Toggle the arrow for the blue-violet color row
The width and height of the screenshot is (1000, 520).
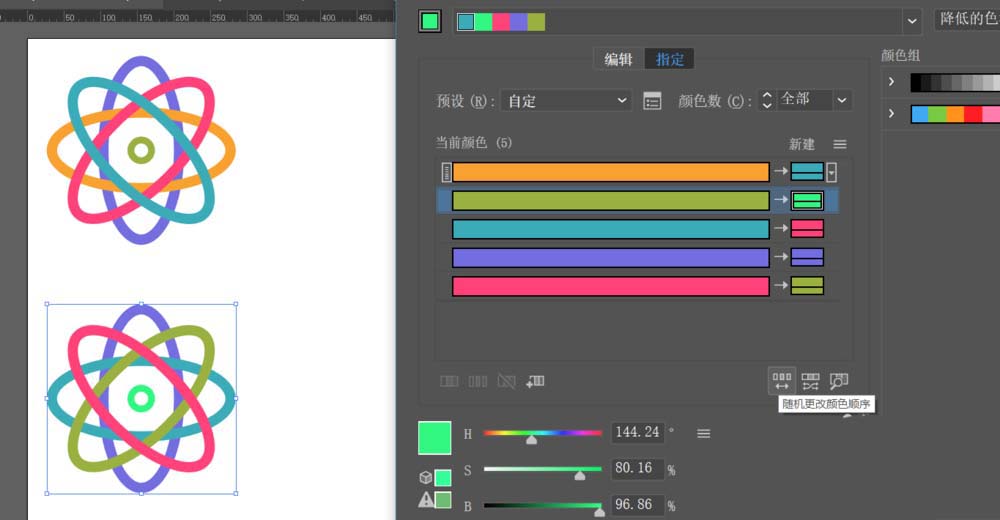point(780,258)
